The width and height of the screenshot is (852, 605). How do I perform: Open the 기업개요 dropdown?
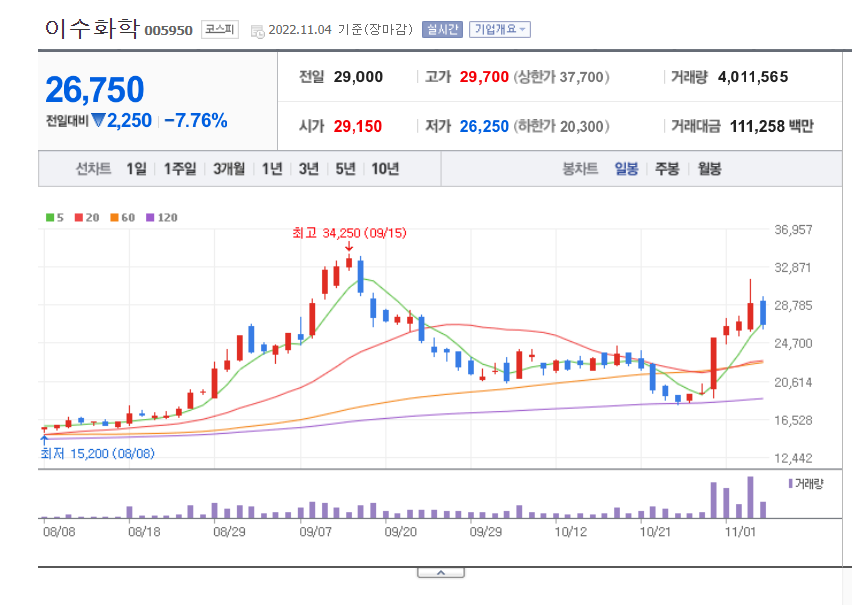tap(500, 29)
